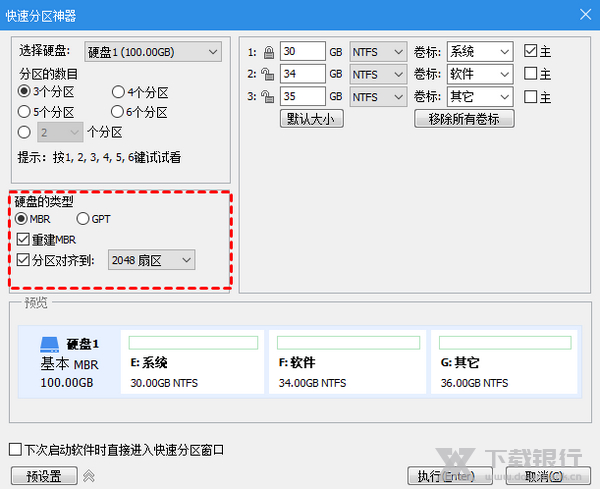The height and width of the screenshot is (489, 600).
Task: Click the 移除所有卷标 button
Action: pos(464,119)
